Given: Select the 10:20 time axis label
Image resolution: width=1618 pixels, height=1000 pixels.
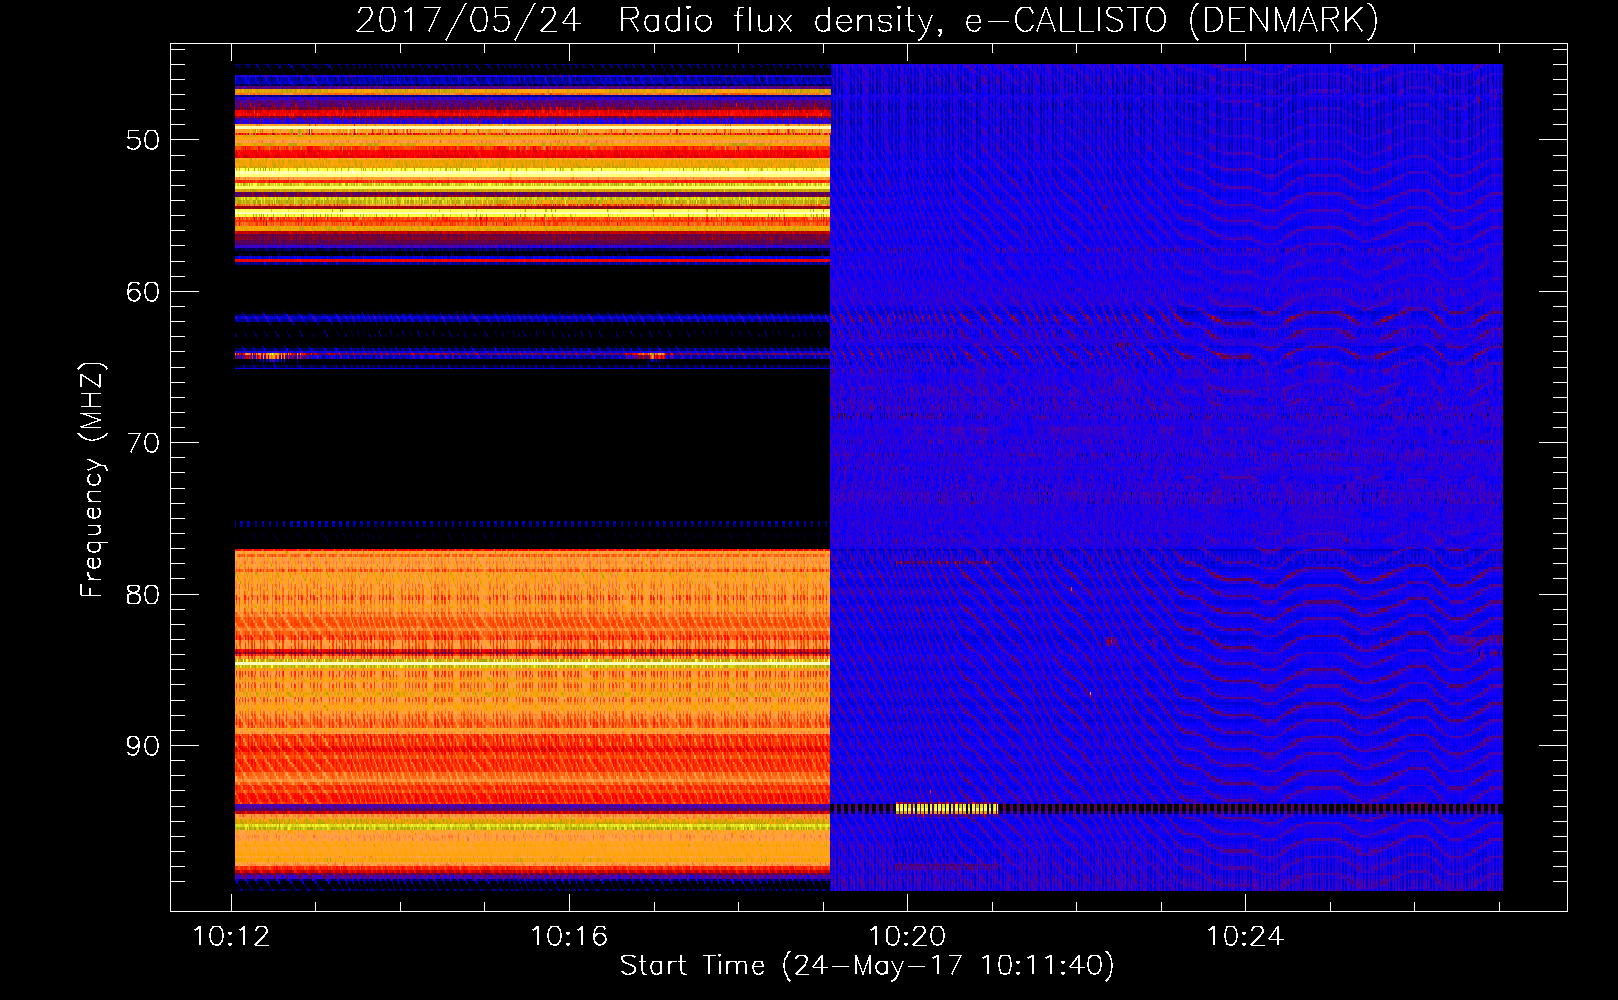Looking at the screenshot, I should pyautogui.click(x=907, y=937).
